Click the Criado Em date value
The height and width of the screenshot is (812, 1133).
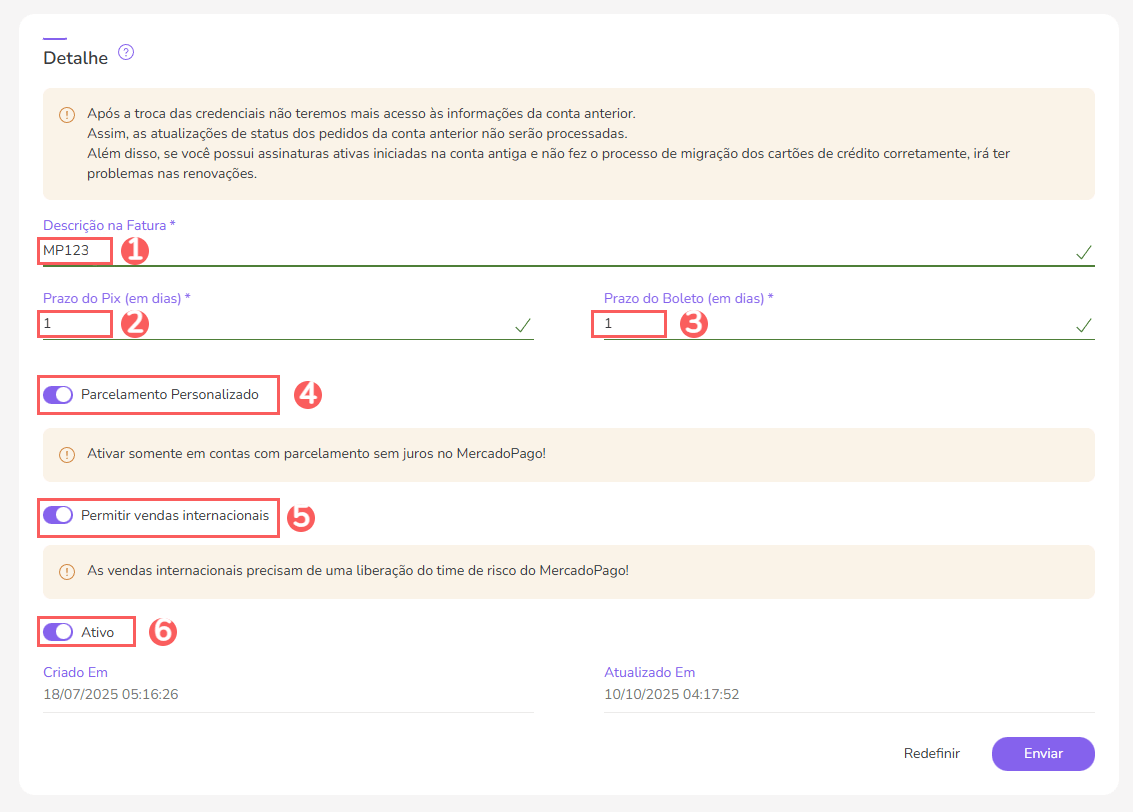coord(110,694)
